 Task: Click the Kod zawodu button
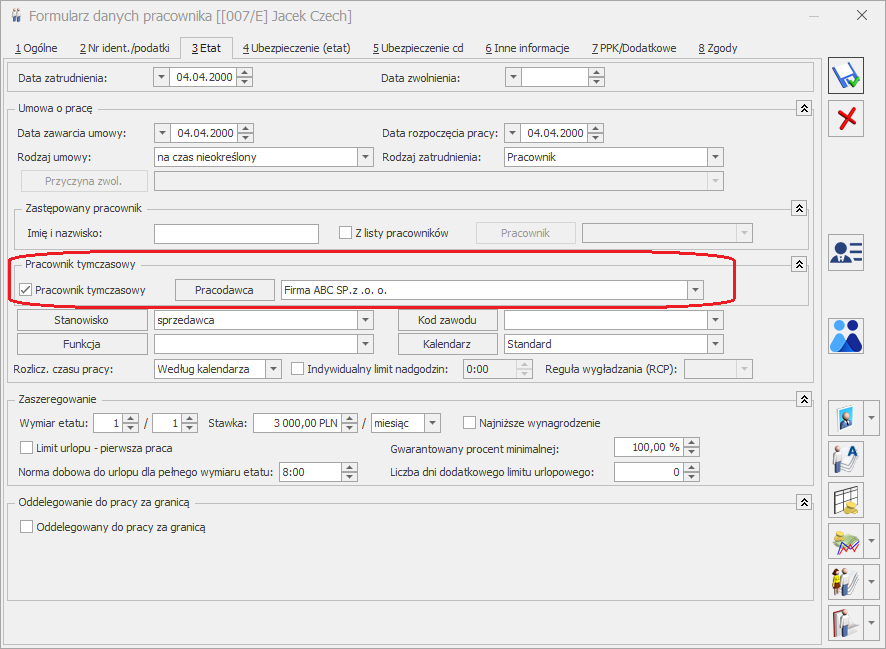tap(448, 320)
